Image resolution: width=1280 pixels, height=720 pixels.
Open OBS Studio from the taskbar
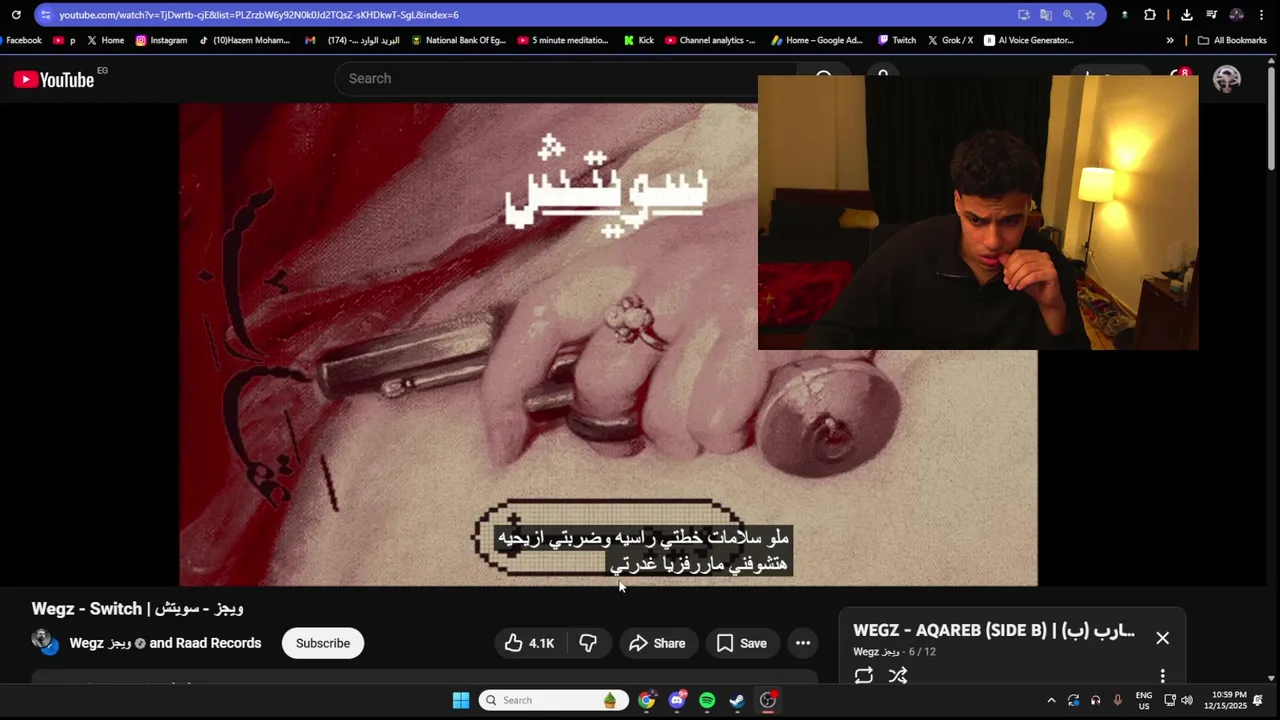tap(768, 700)
